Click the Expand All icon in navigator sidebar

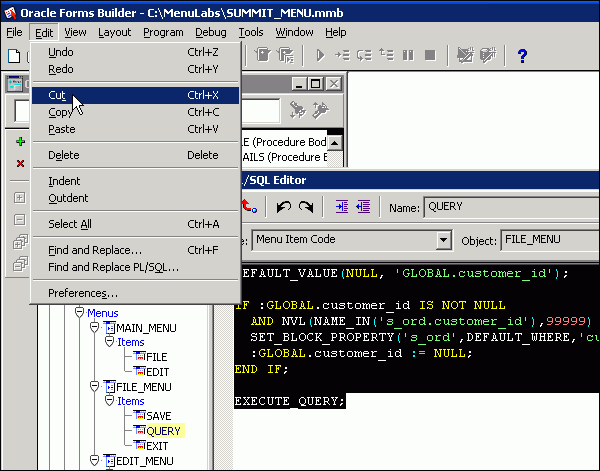tap(20, 242)
